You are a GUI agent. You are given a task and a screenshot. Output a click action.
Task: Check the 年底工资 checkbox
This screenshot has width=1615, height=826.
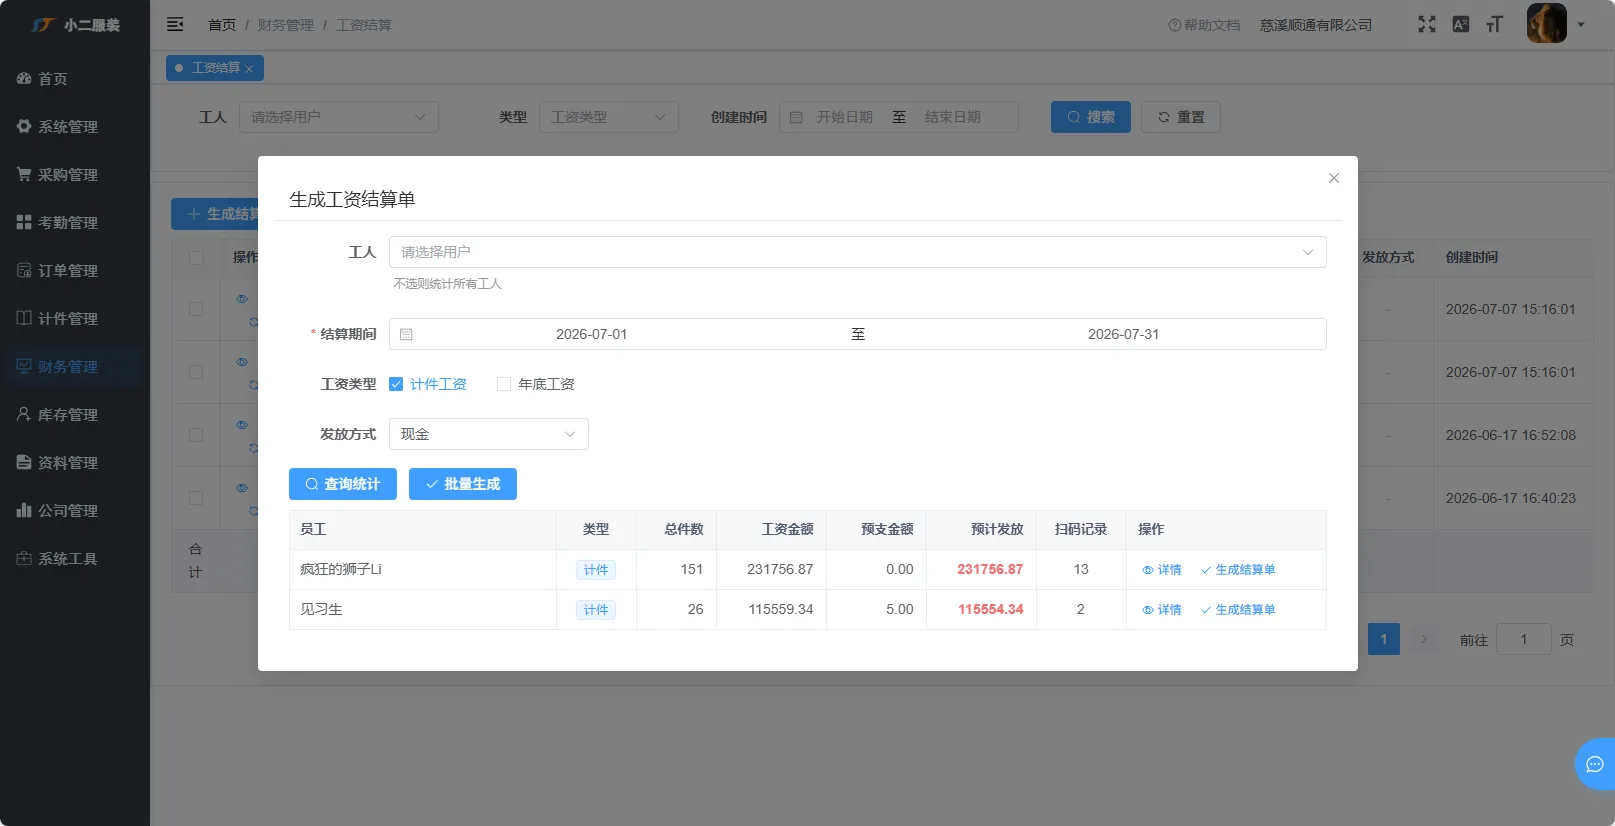click(x=504, y=384)
